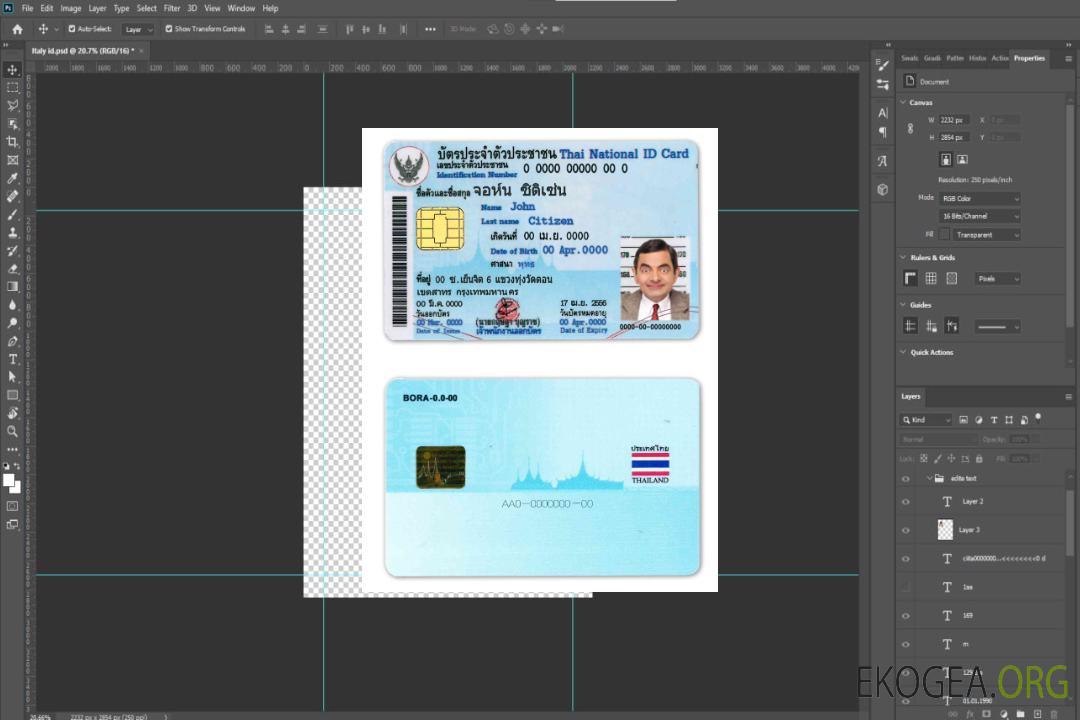Click the Create new group folder icon
1080x720 pixels.
[x=1021, y=714]
